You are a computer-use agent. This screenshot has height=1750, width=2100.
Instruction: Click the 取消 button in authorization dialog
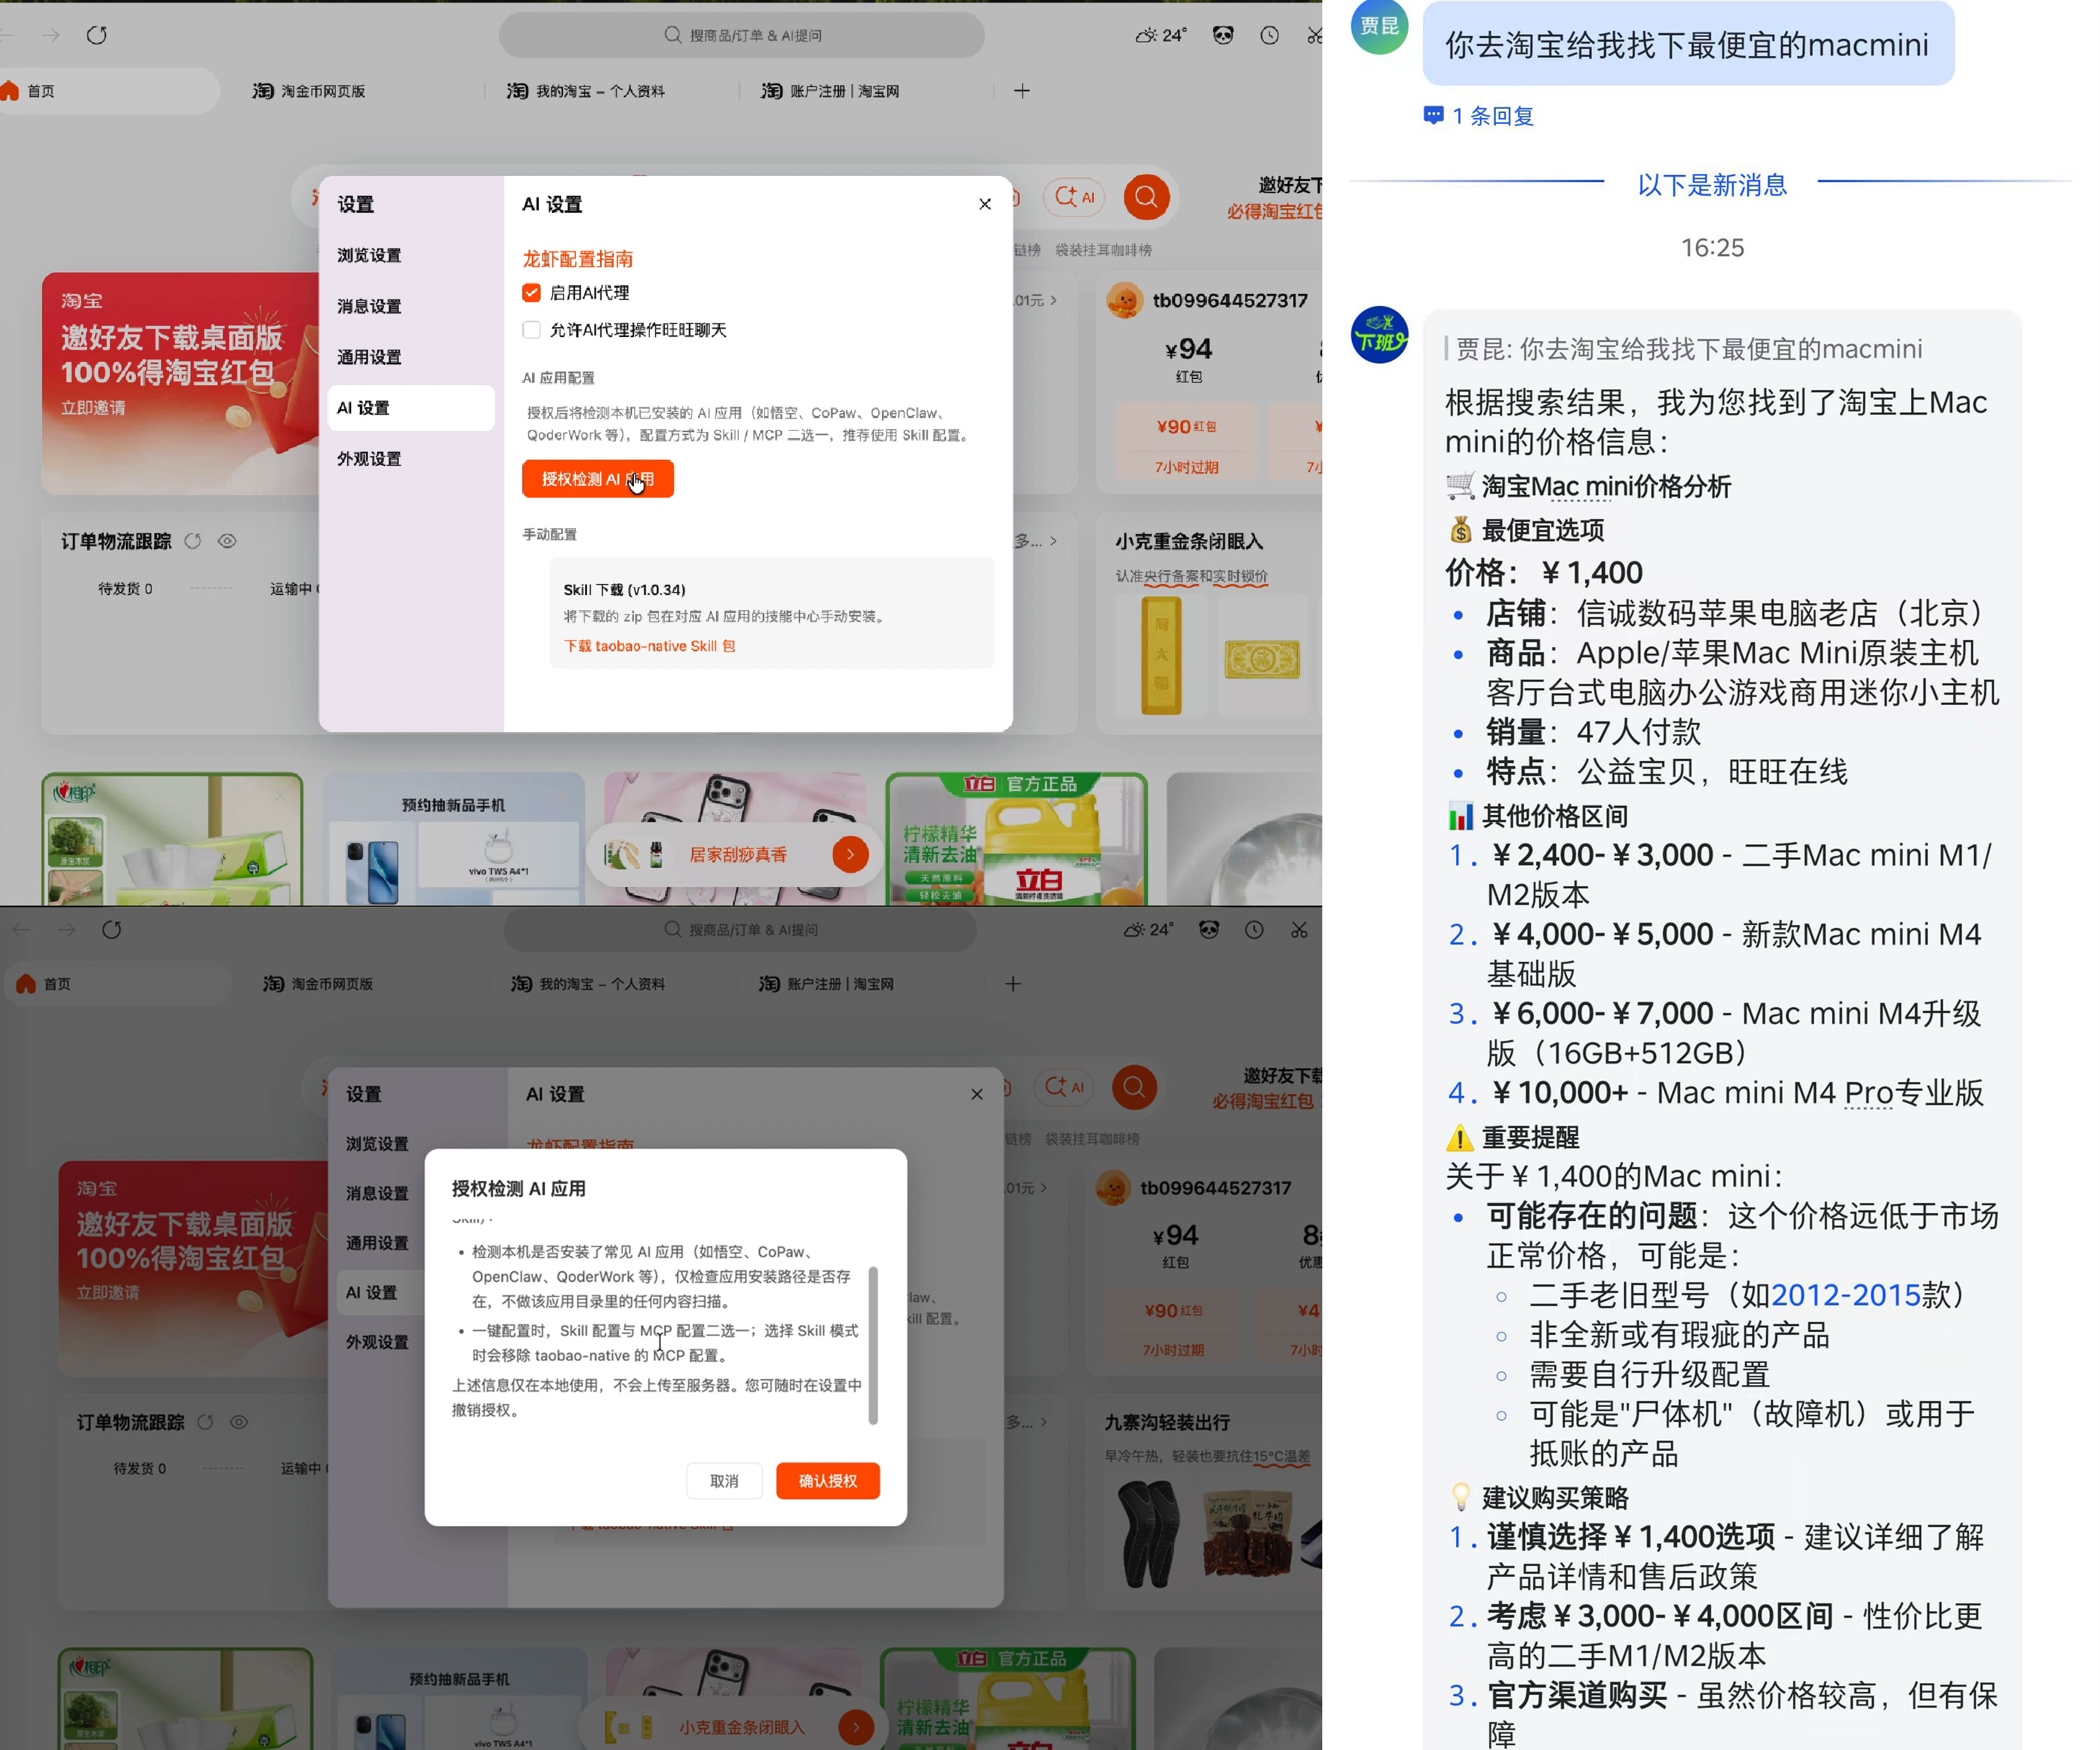[723, 1481]
